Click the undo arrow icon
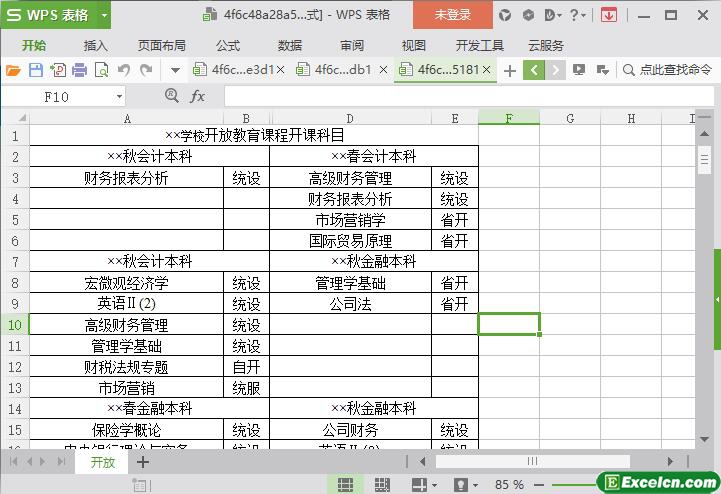The height and width of the screenshot is (494, 721). click(124, 70)
